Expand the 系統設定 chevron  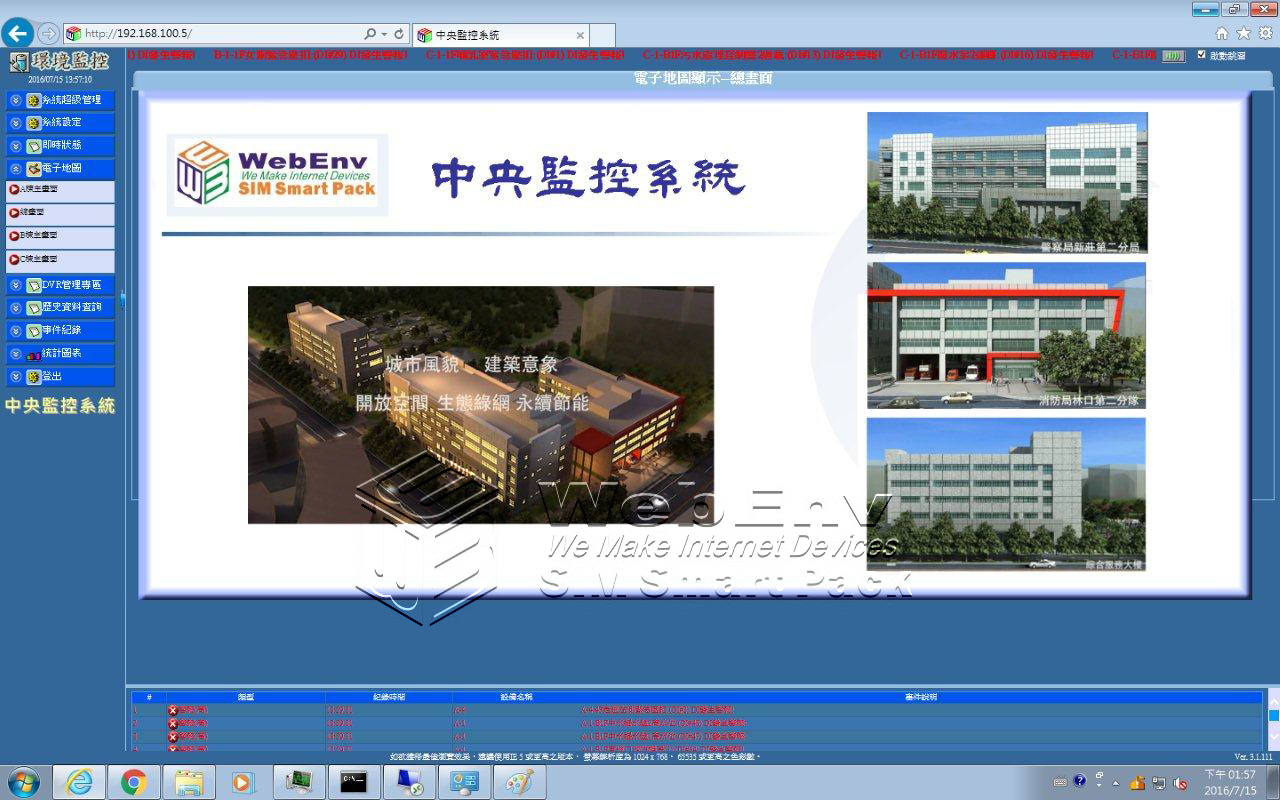tap(15, 123)
